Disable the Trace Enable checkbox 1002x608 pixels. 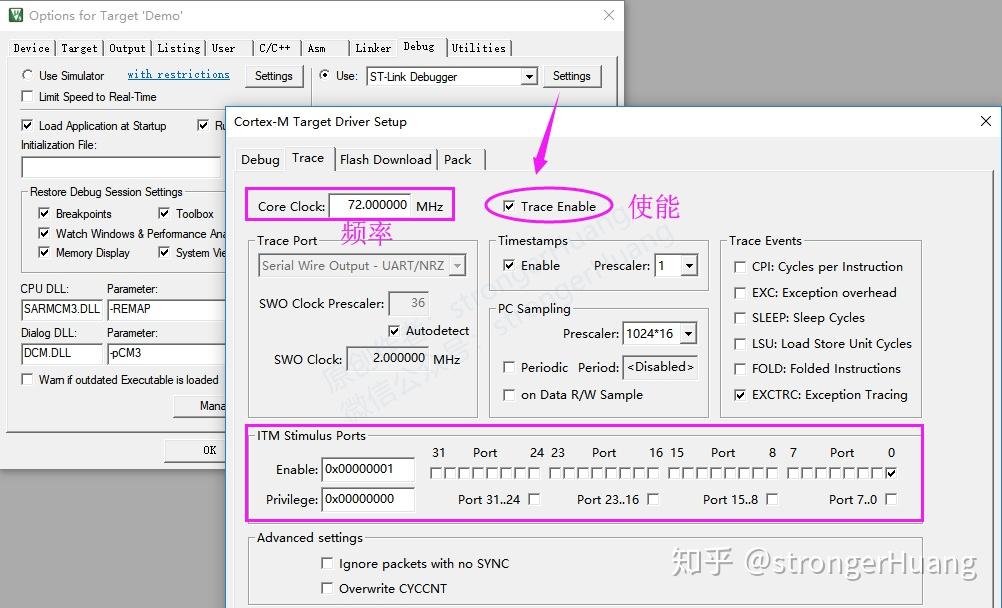[x=510, y=204]
